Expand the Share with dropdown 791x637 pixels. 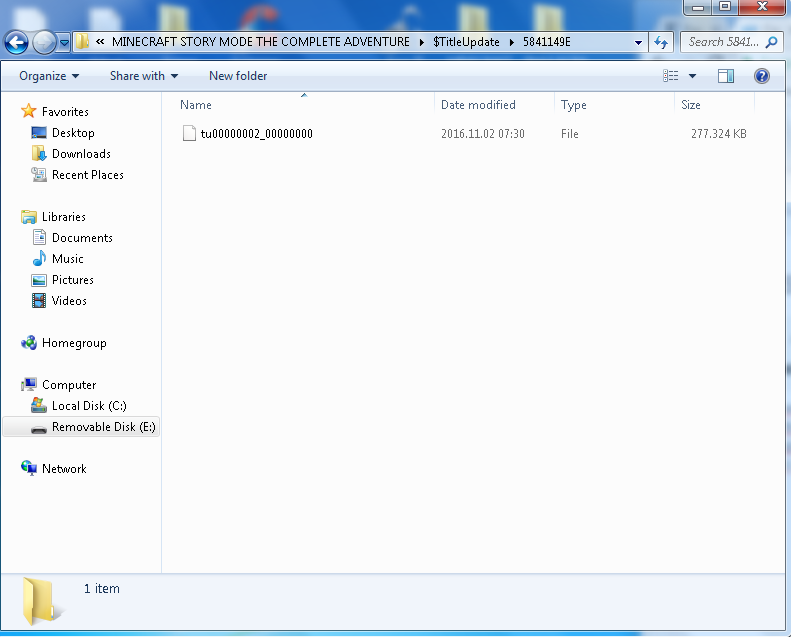tap(143, 76)
